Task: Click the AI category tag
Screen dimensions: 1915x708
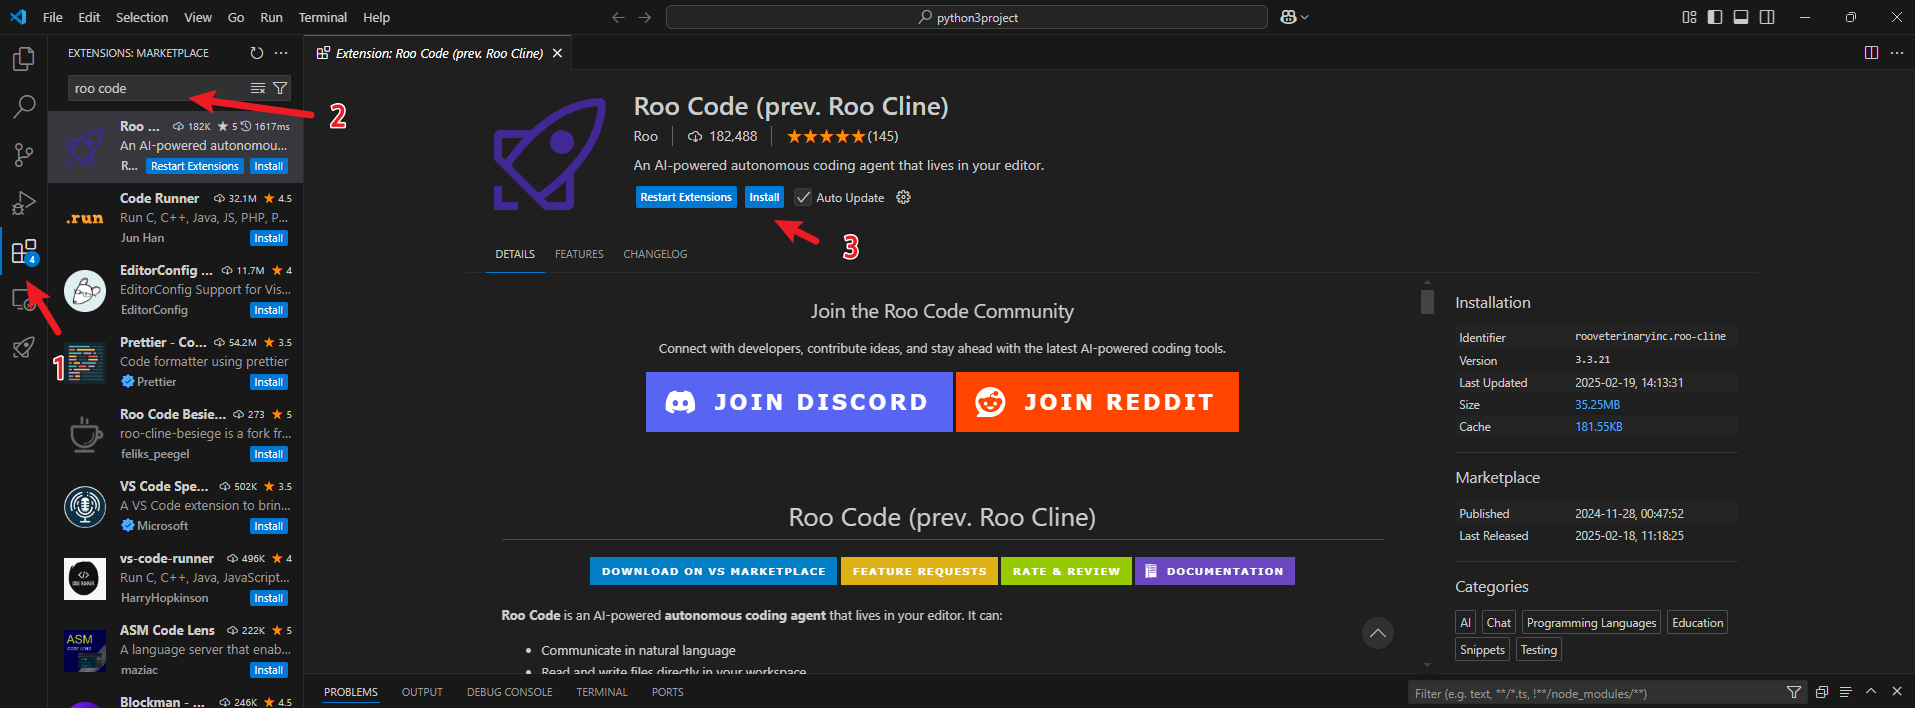Action: pos(1465,622)
